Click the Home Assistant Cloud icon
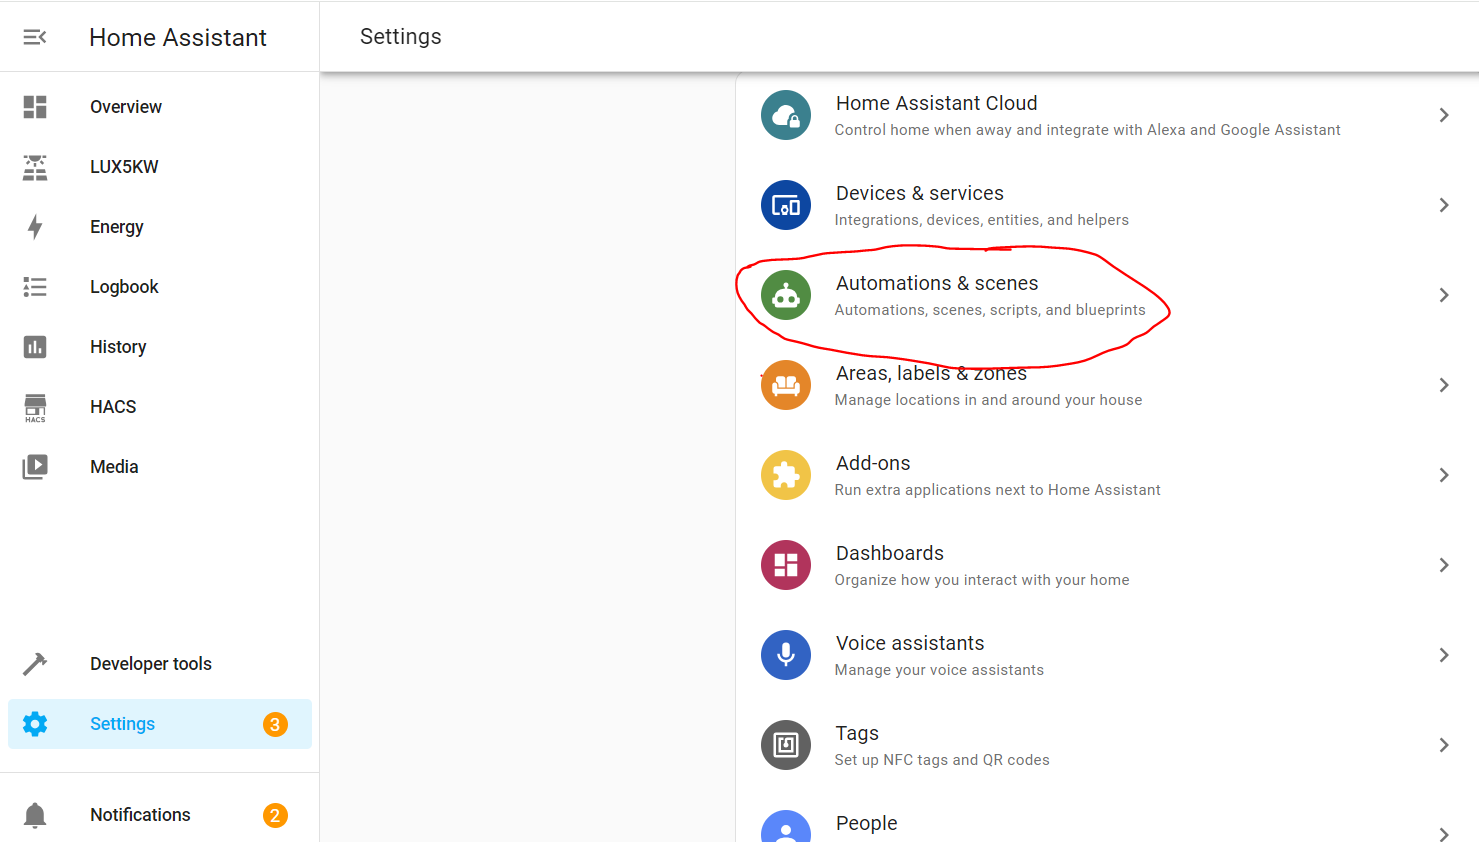The width and height of the screenshot is (1479, 842). pyautogui.click(x=786, y=115)
